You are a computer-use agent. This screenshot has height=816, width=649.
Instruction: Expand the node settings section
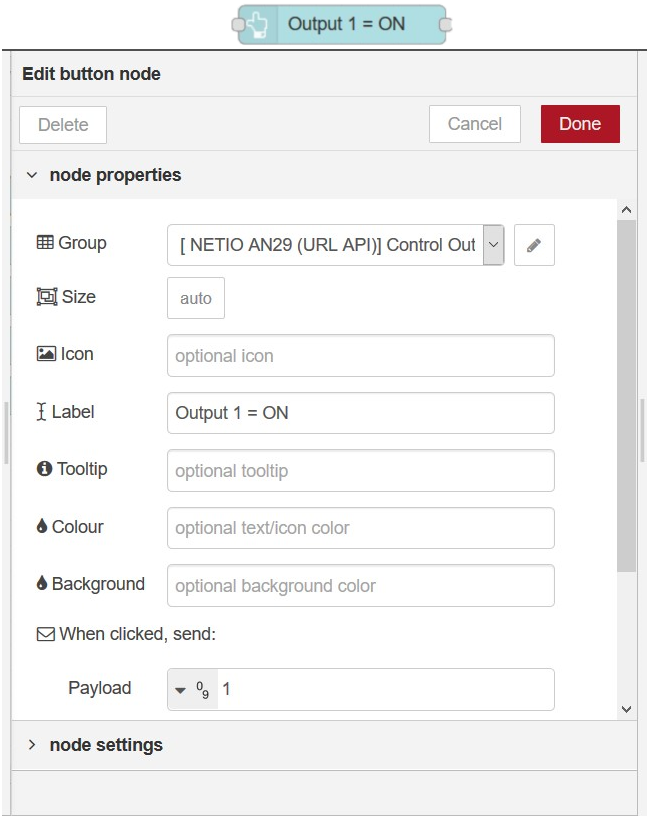(32, 745)
